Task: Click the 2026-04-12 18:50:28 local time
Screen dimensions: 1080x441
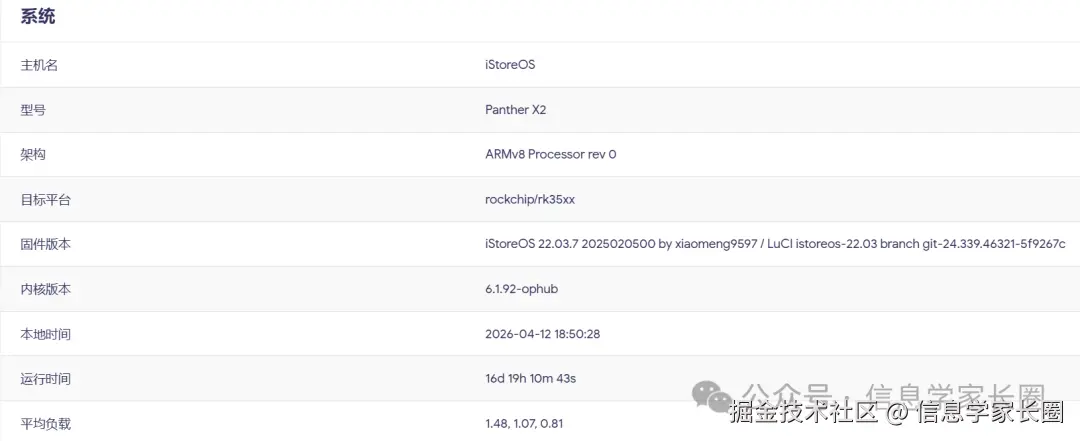Action: coord(542,334)
